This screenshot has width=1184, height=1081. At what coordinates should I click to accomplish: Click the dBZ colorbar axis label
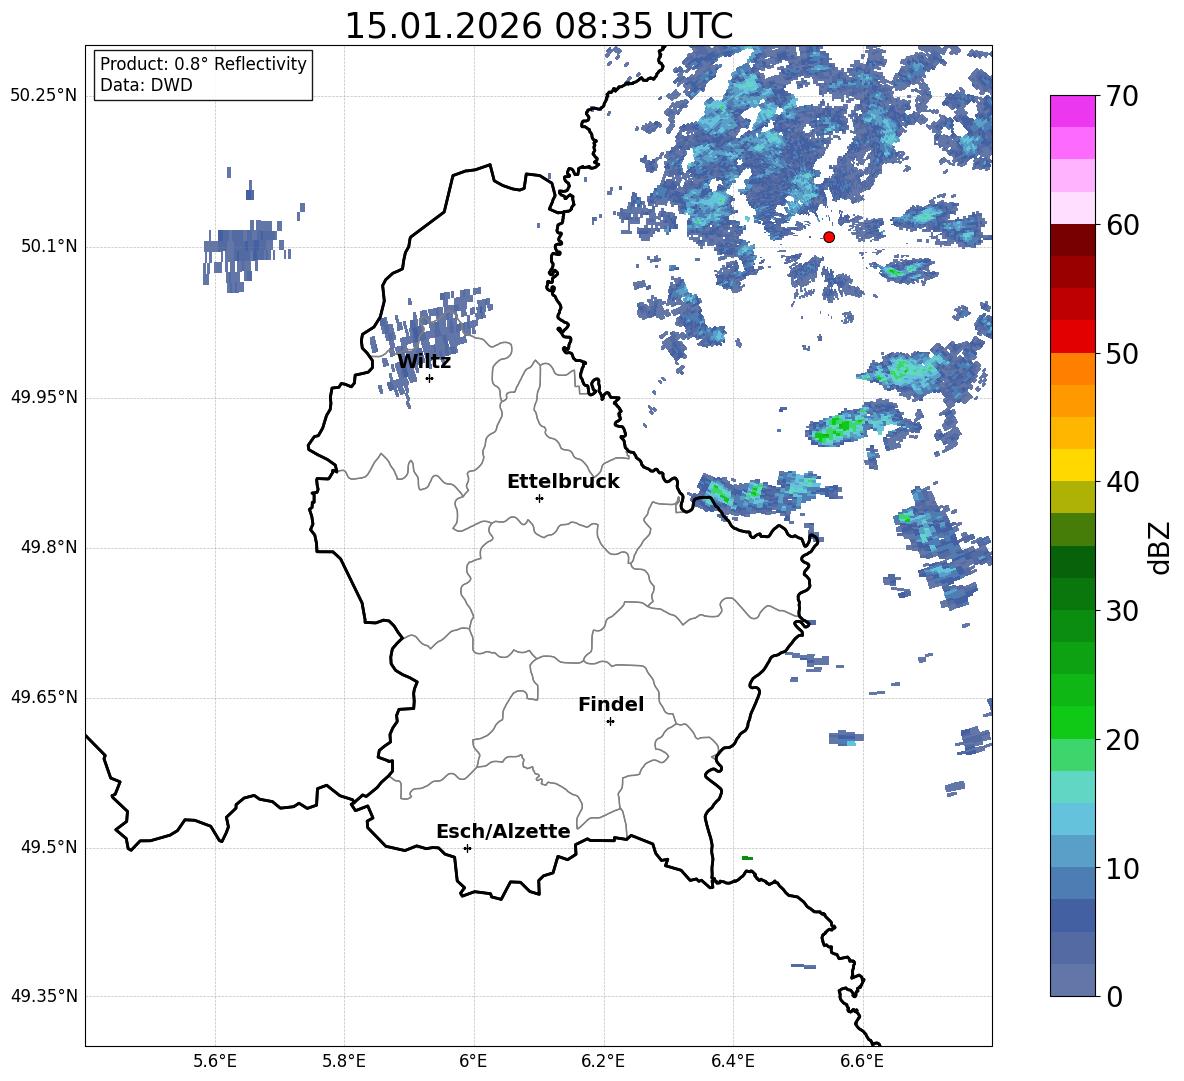(x=1160, y=547)
